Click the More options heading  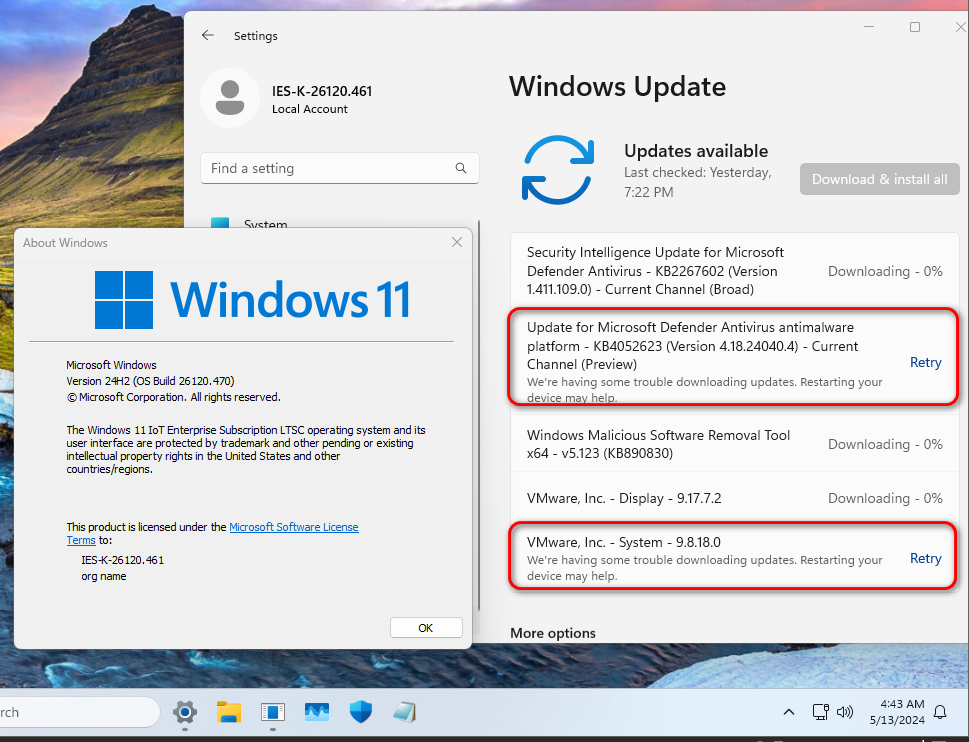(552, 633)
